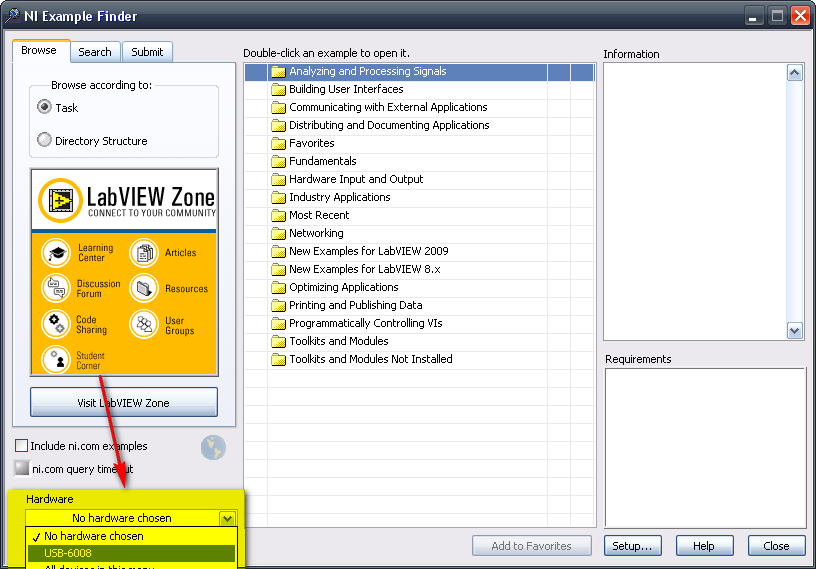Select the Networking row text
The image size is (816, 569).
pyautogui.click(x=316, y=233)
